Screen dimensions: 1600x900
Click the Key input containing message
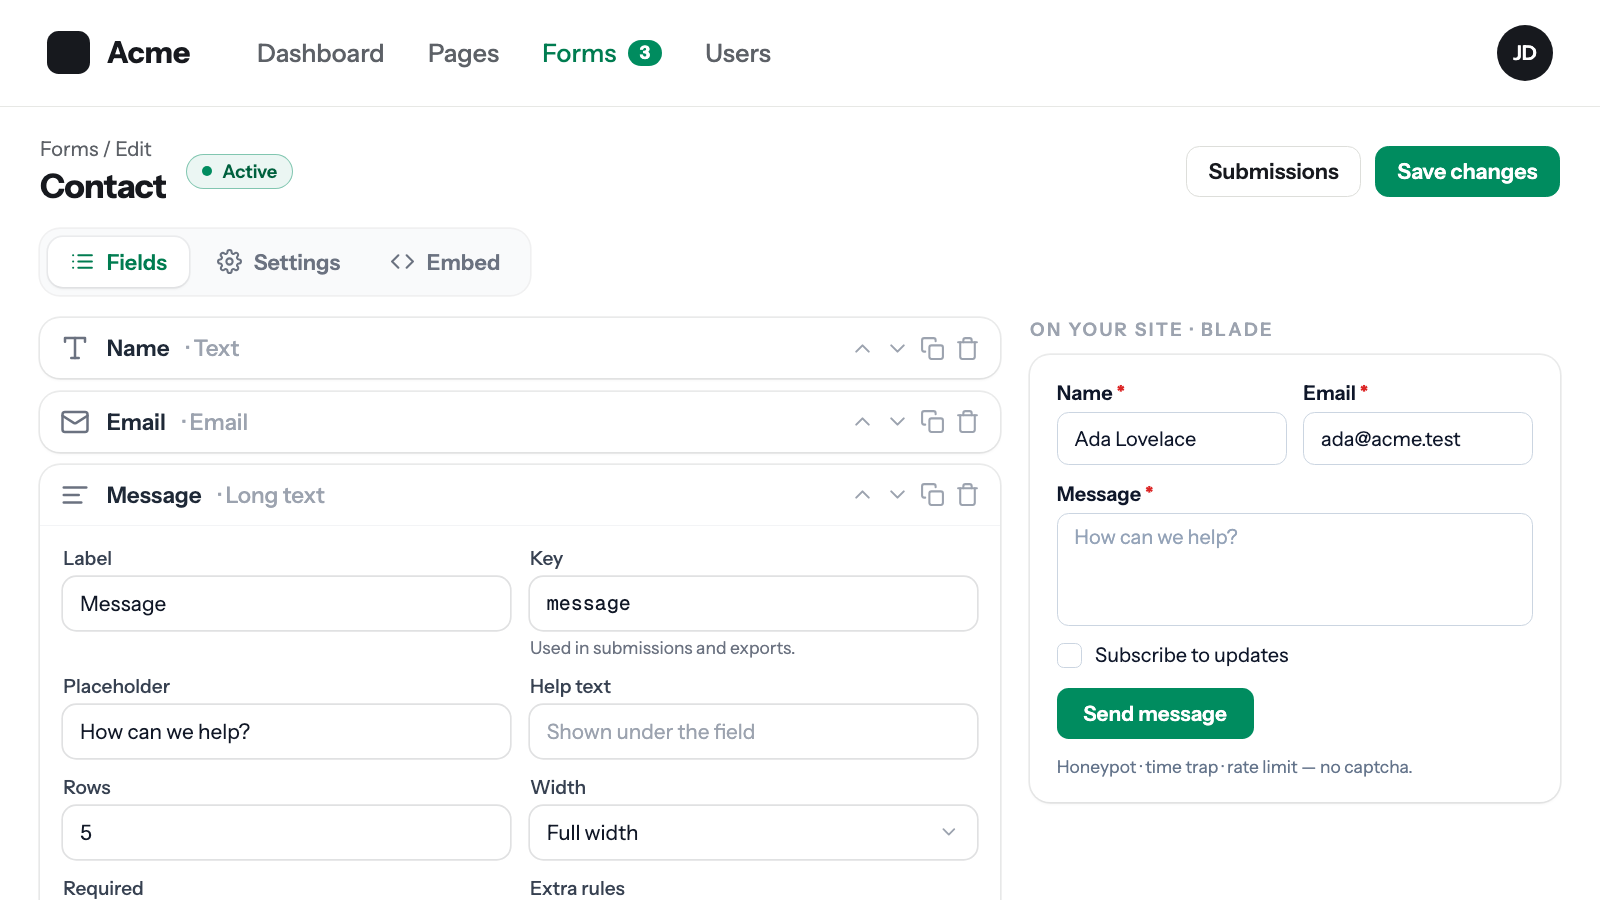point(753,604)
